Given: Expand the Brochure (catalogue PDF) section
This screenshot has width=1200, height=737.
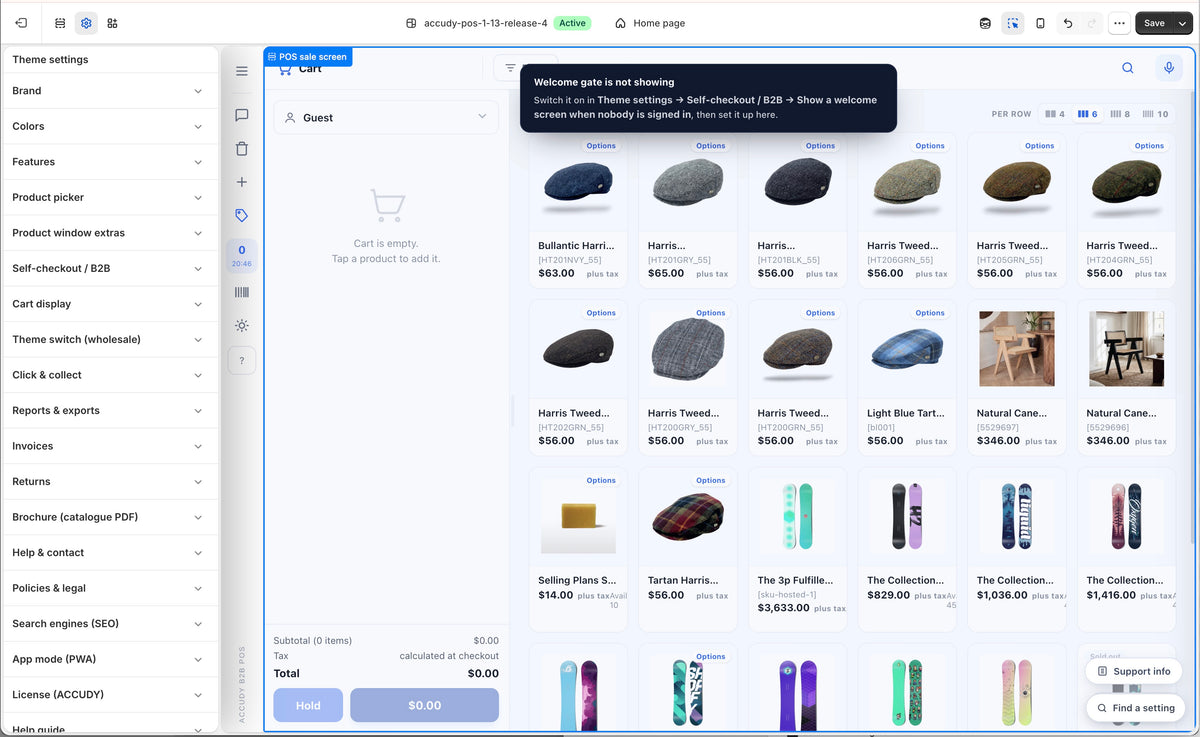Looking at the screenshot, I should click(108, 517).
